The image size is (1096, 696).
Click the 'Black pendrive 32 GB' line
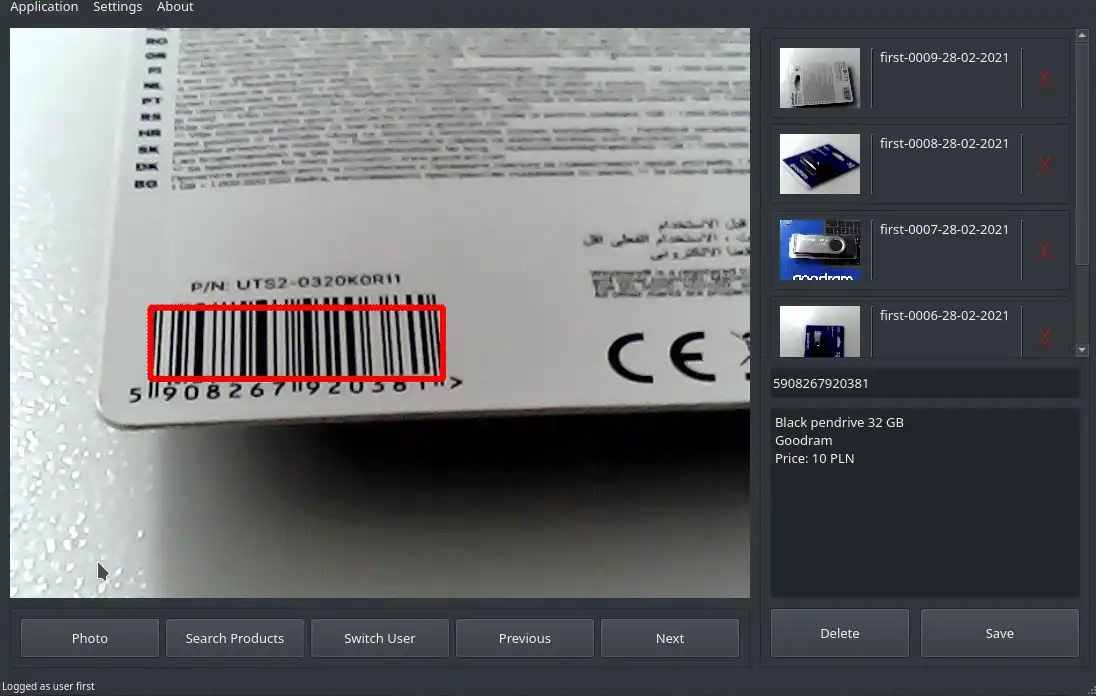pyautogui.click(x=839, y=422)
